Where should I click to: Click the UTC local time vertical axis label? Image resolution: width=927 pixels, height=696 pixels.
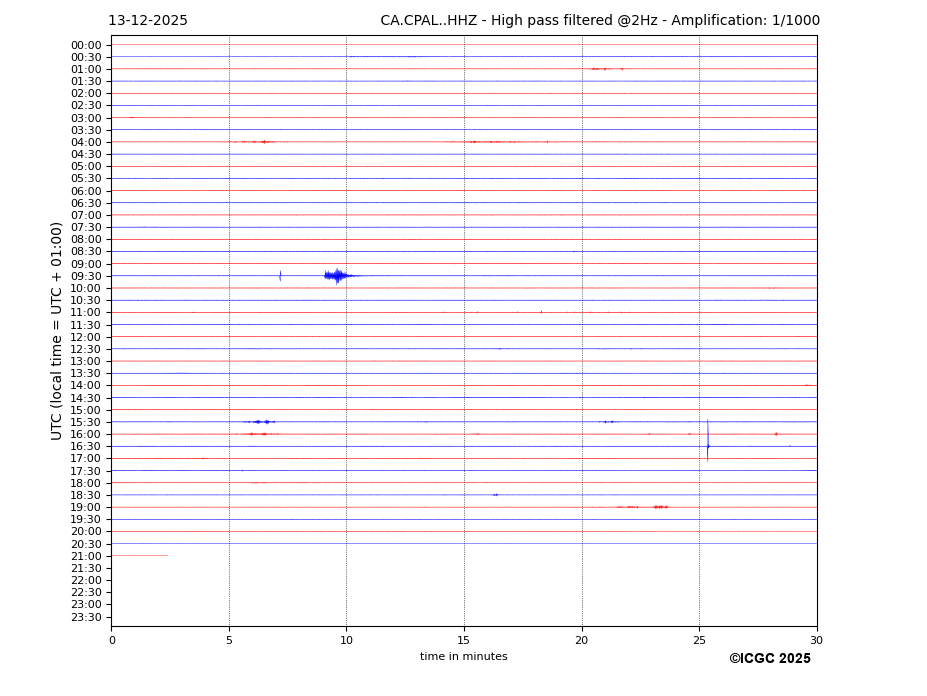coord(57,330)
